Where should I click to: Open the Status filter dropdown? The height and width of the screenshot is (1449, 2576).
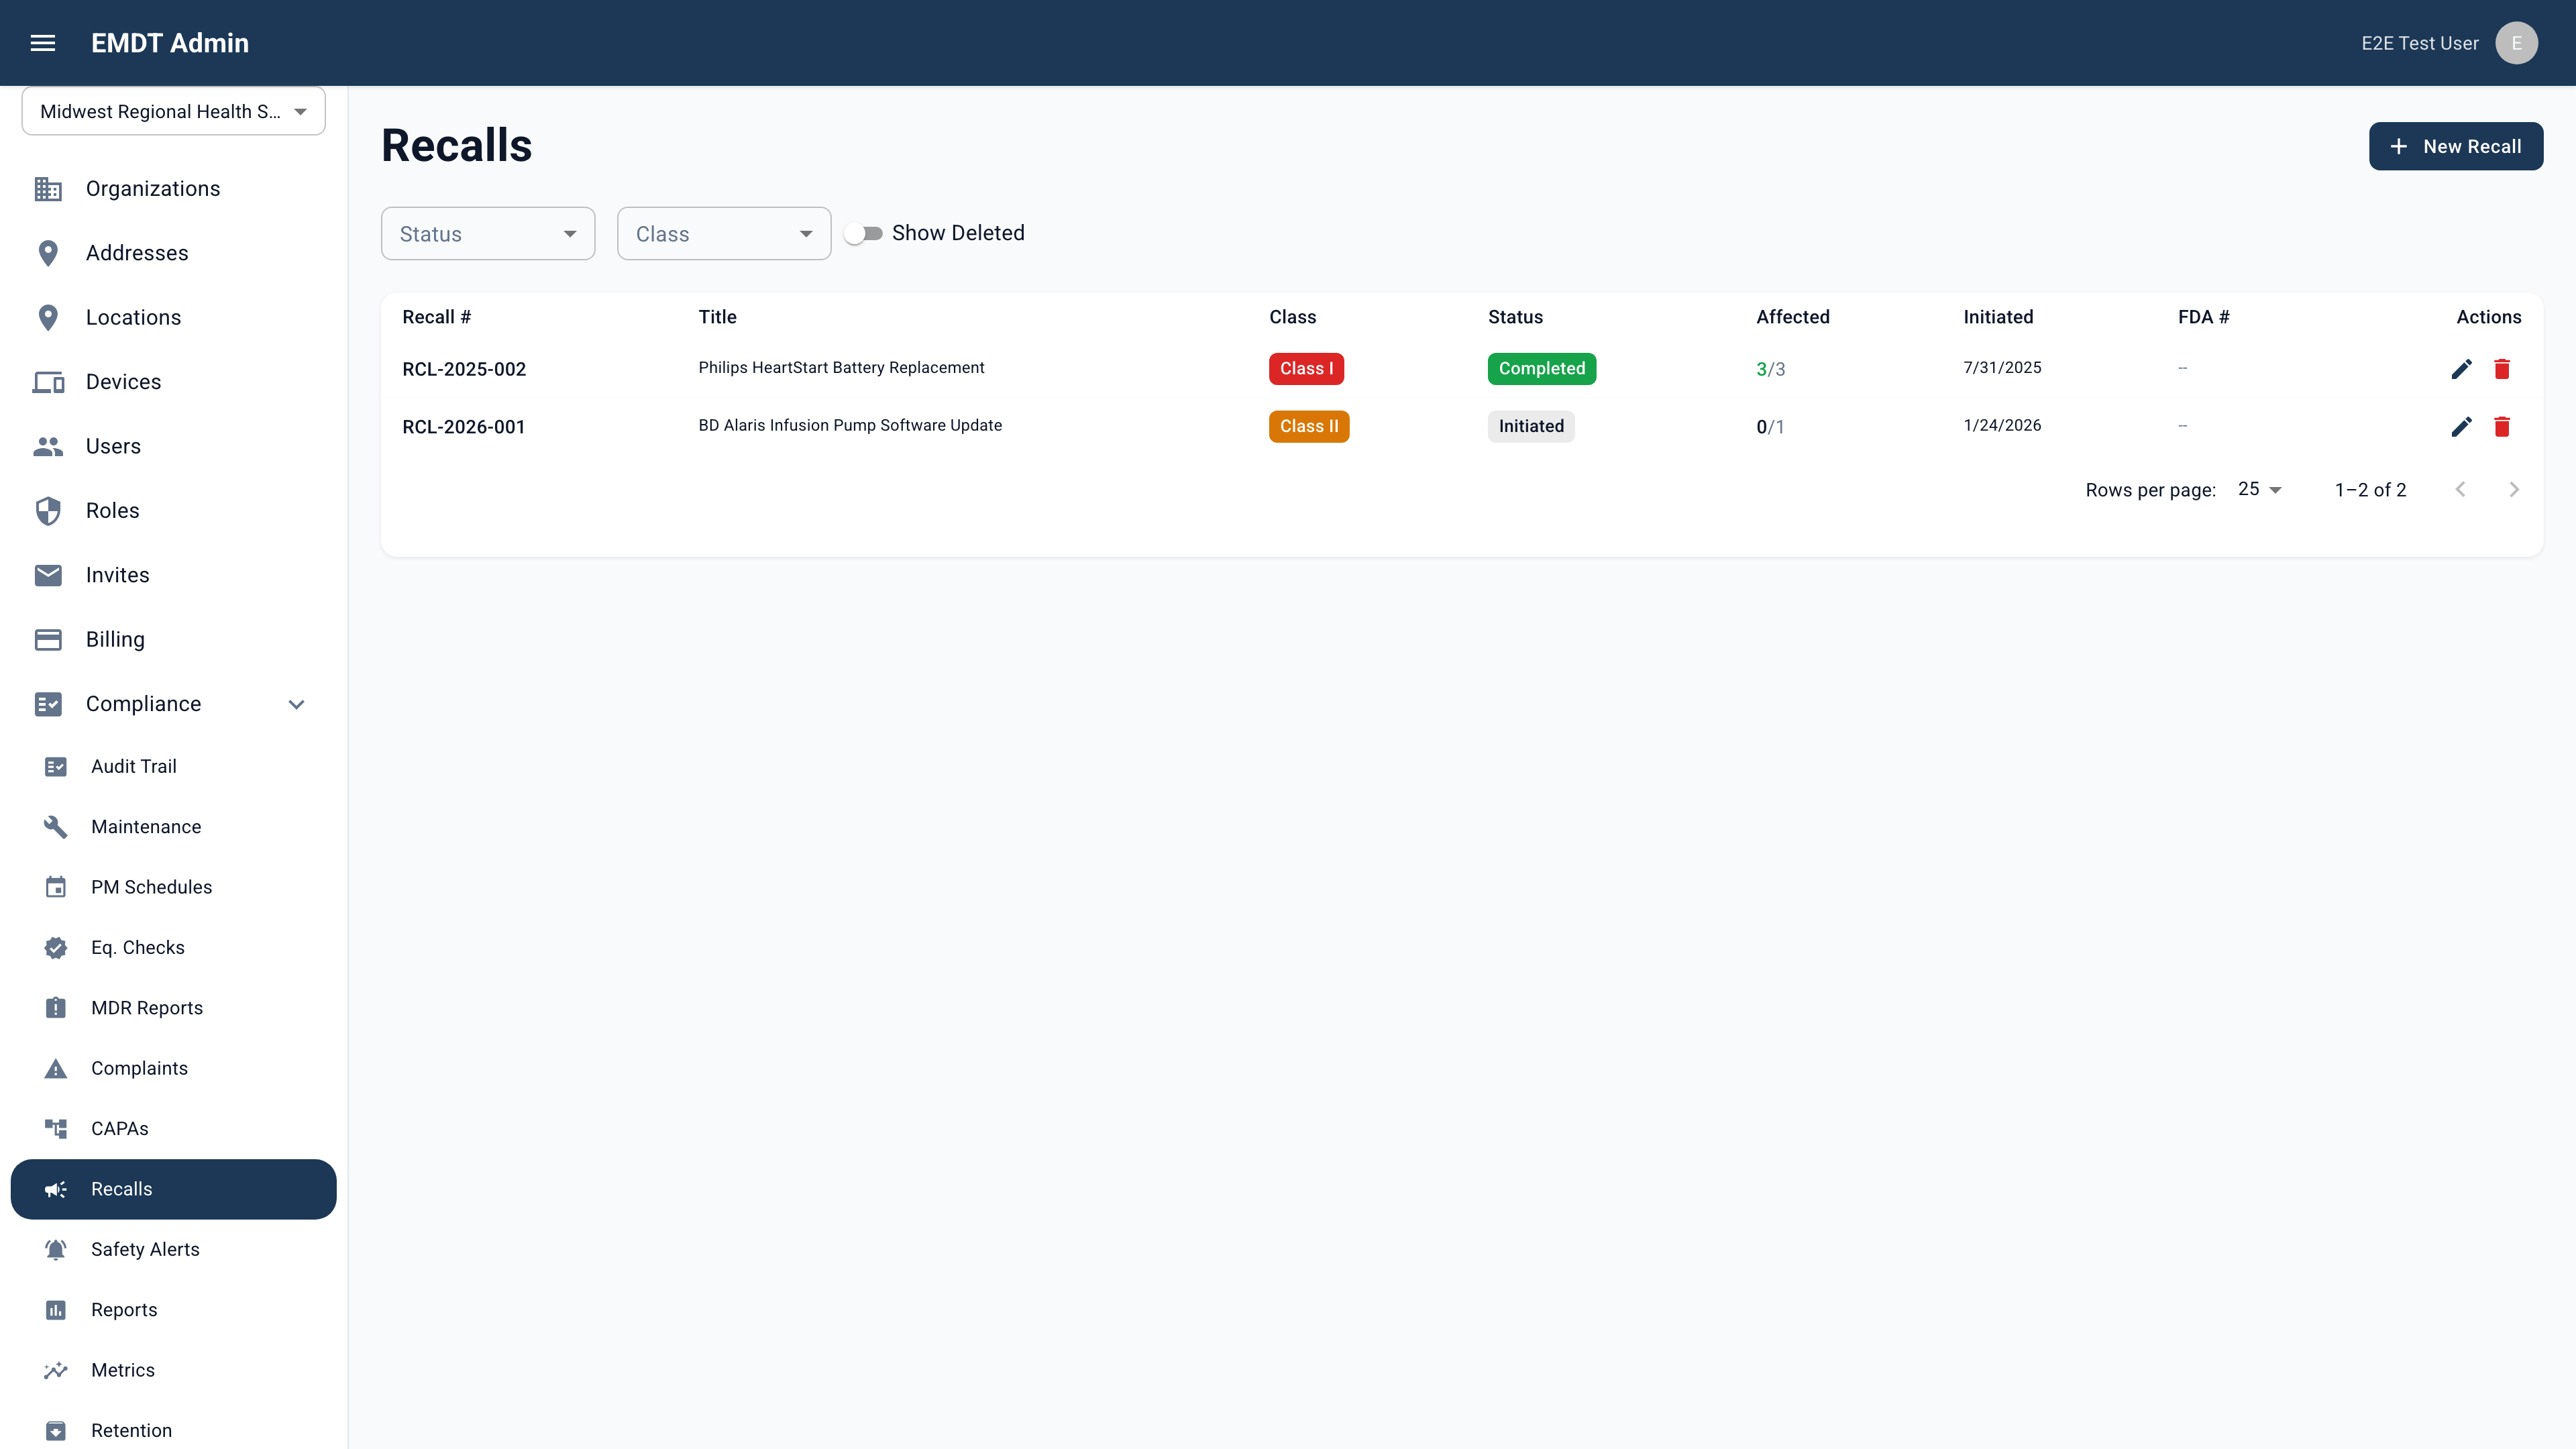coord(488,234)
